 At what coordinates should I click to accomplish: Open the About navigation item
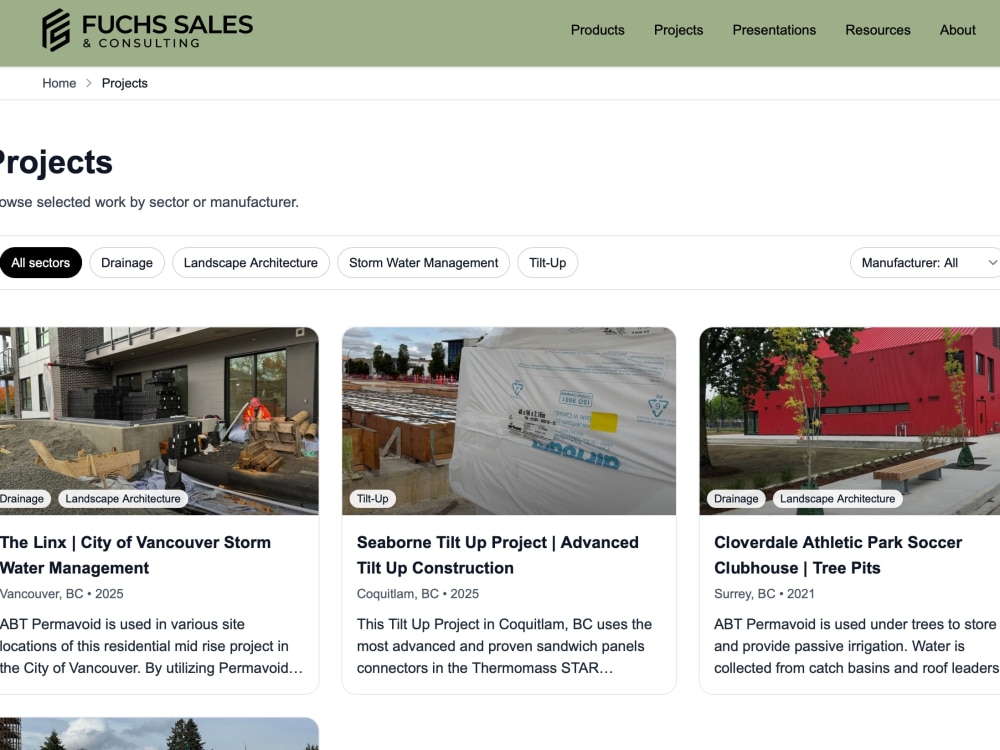coord(957,30)
